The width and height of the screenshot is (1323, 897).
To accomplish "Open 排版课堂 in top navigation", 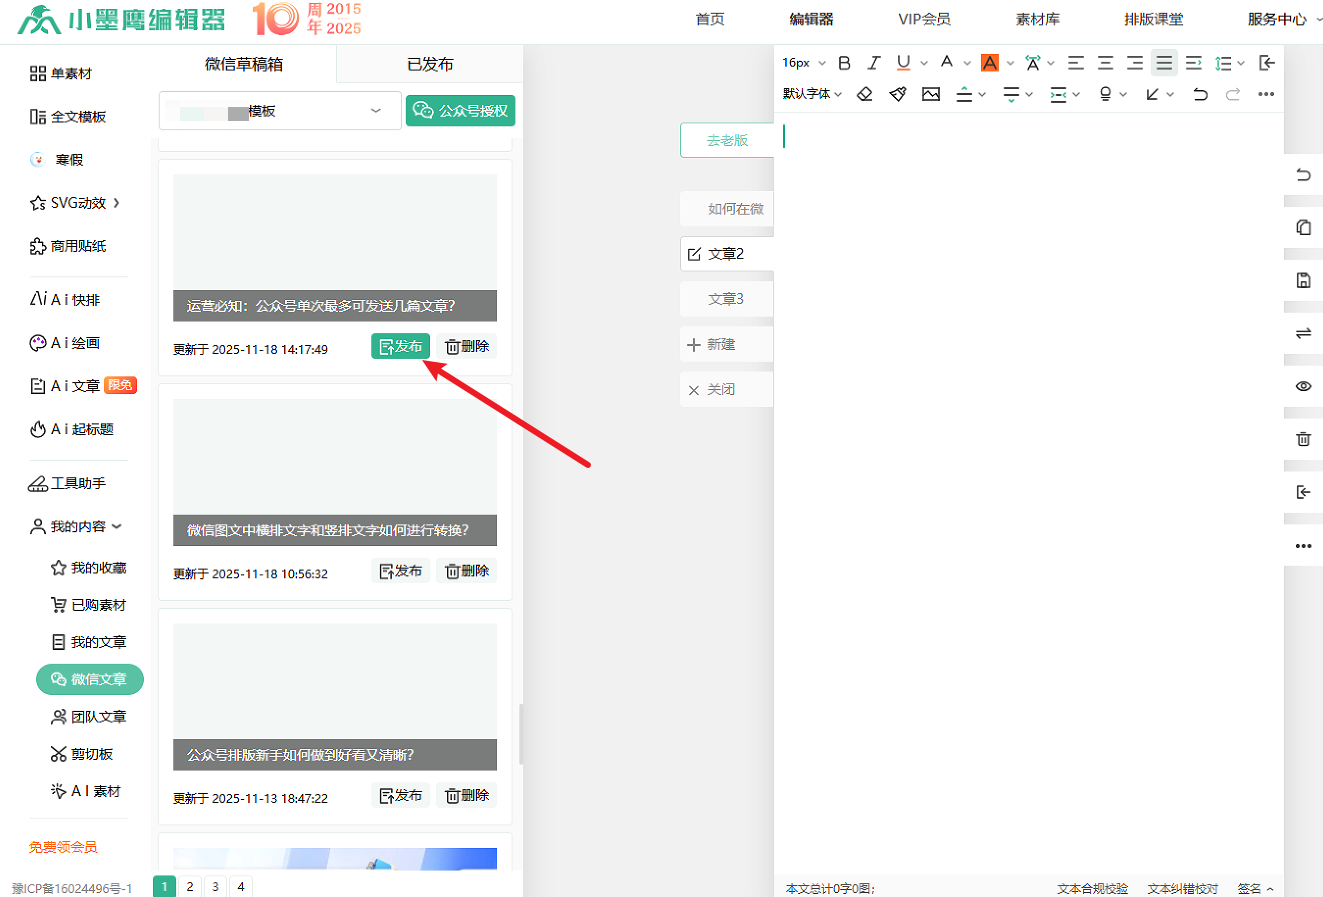I will (x=1153, y=19).
